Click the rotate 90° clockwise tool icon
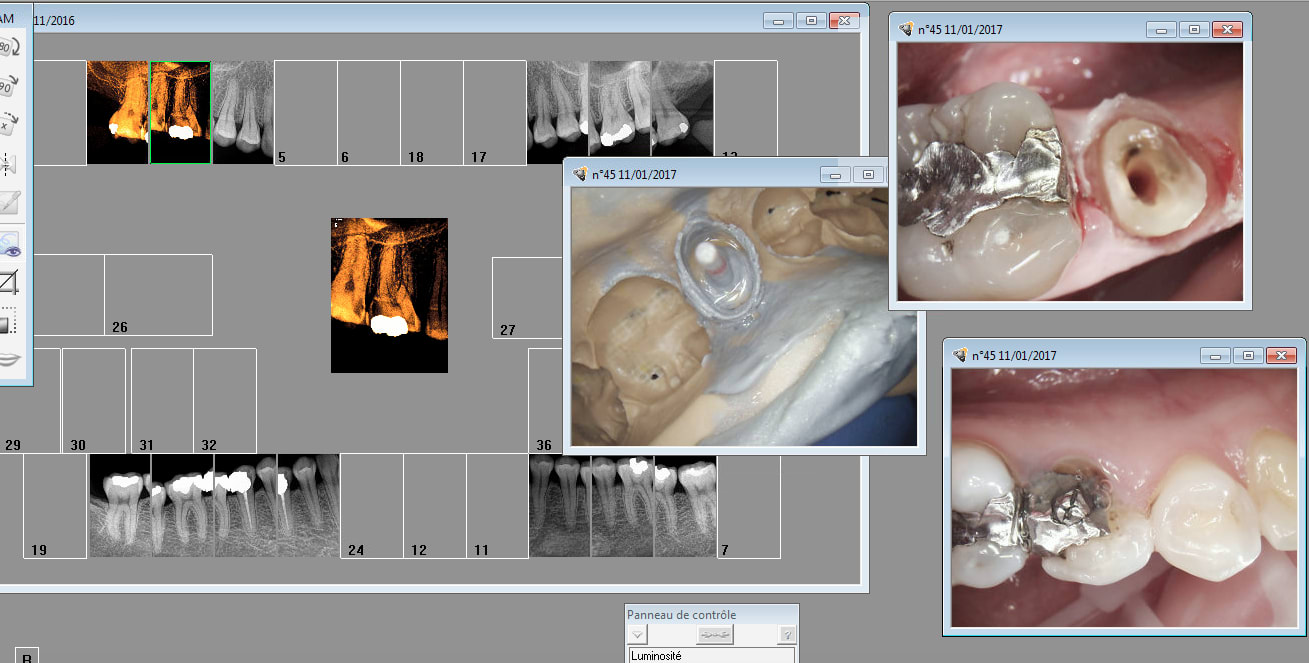This screenshot has width=1309, height=663. (8, 48)
